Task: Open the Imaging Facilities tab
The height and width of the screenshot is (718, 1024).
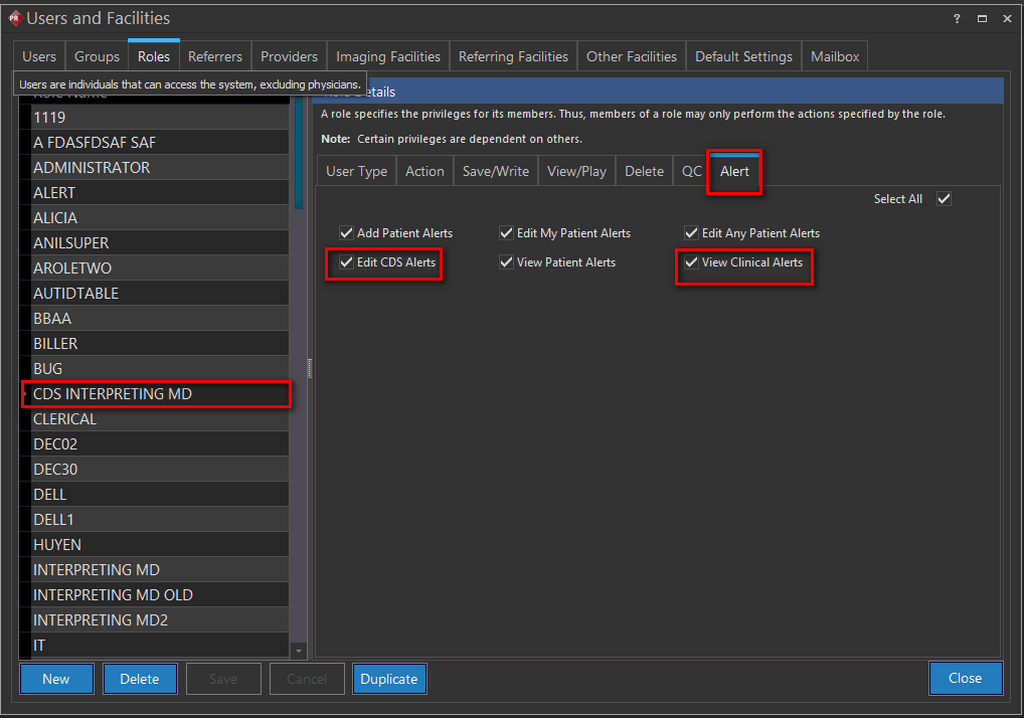Action: [x=388, y=57]
